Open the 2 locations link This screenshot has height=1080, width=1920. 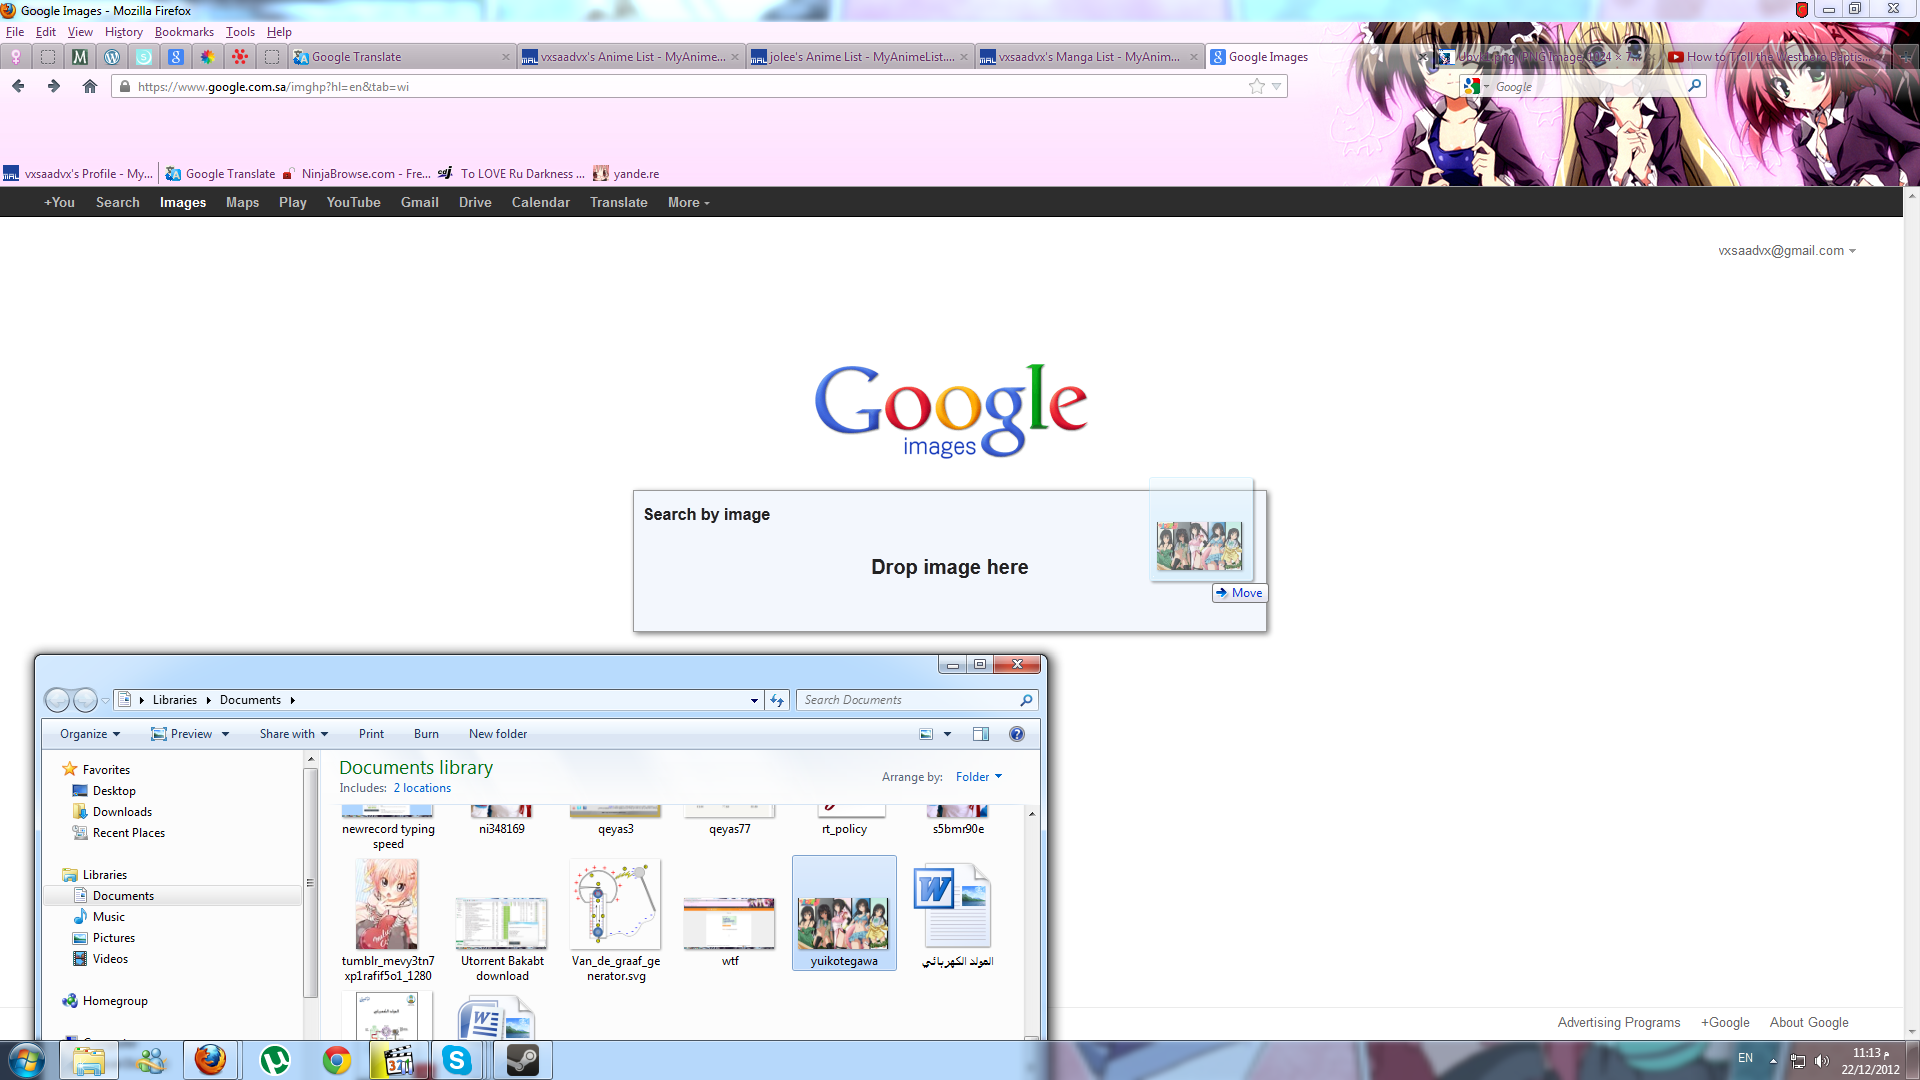pyautogui.click(x=422, y=788)
